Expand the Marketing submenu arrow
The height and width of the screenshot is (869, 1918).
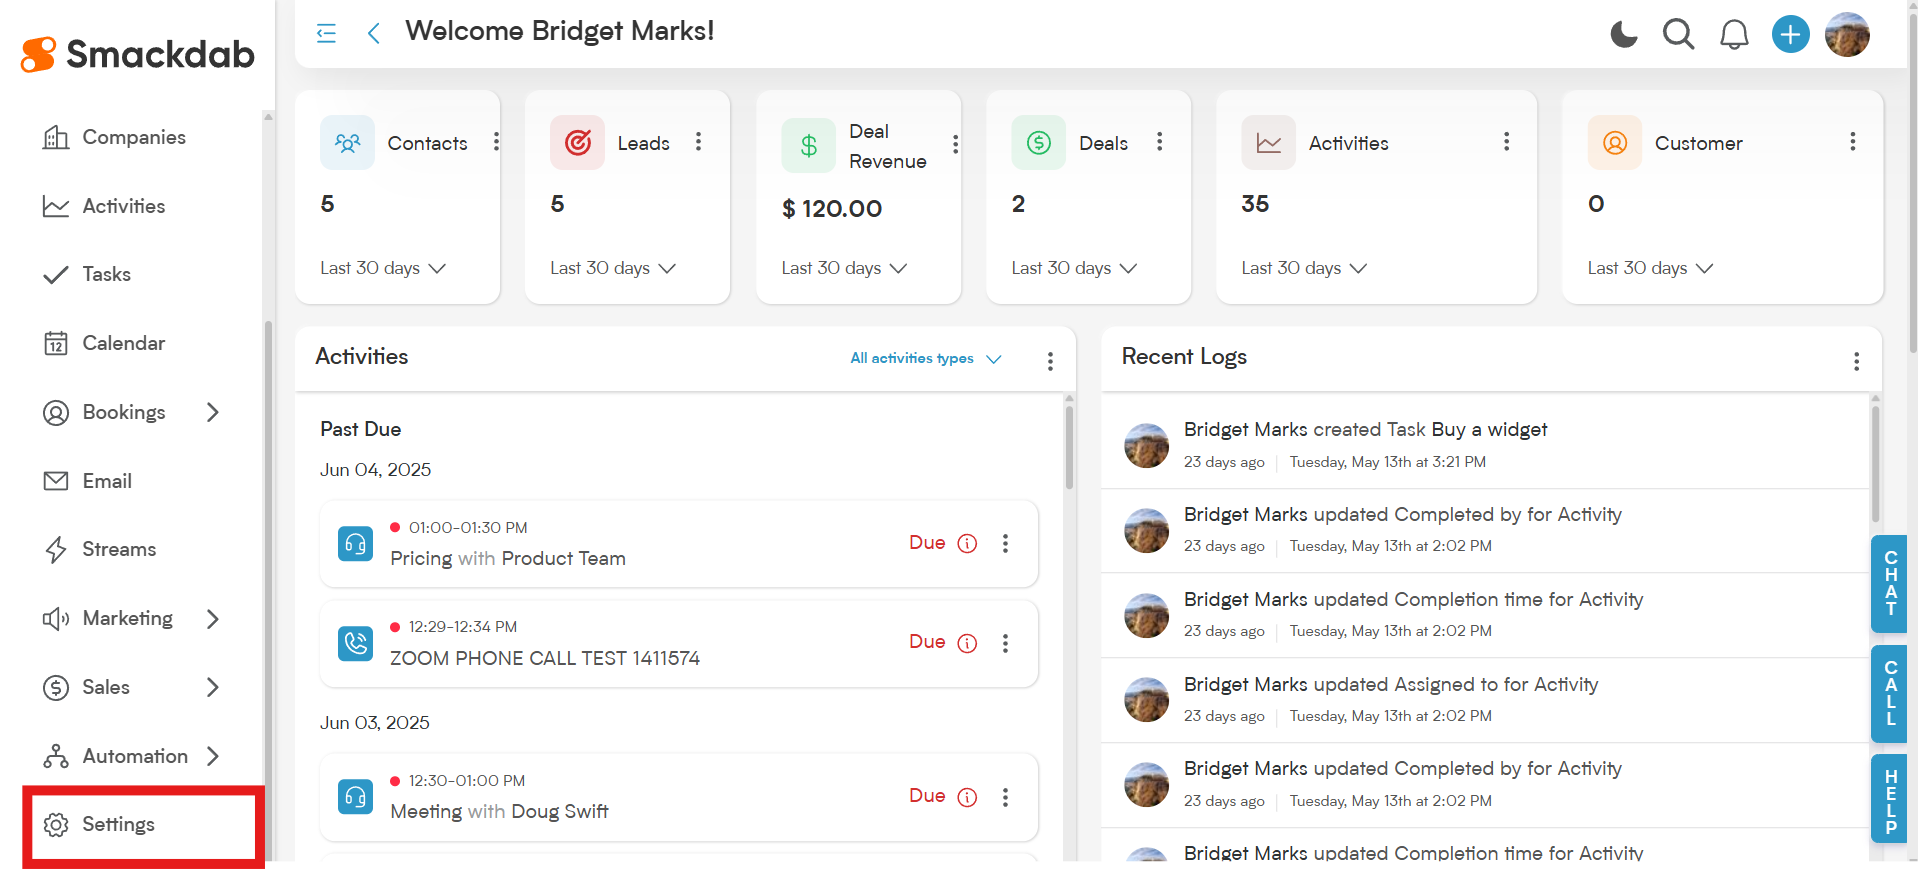click(x=212, y=619)
